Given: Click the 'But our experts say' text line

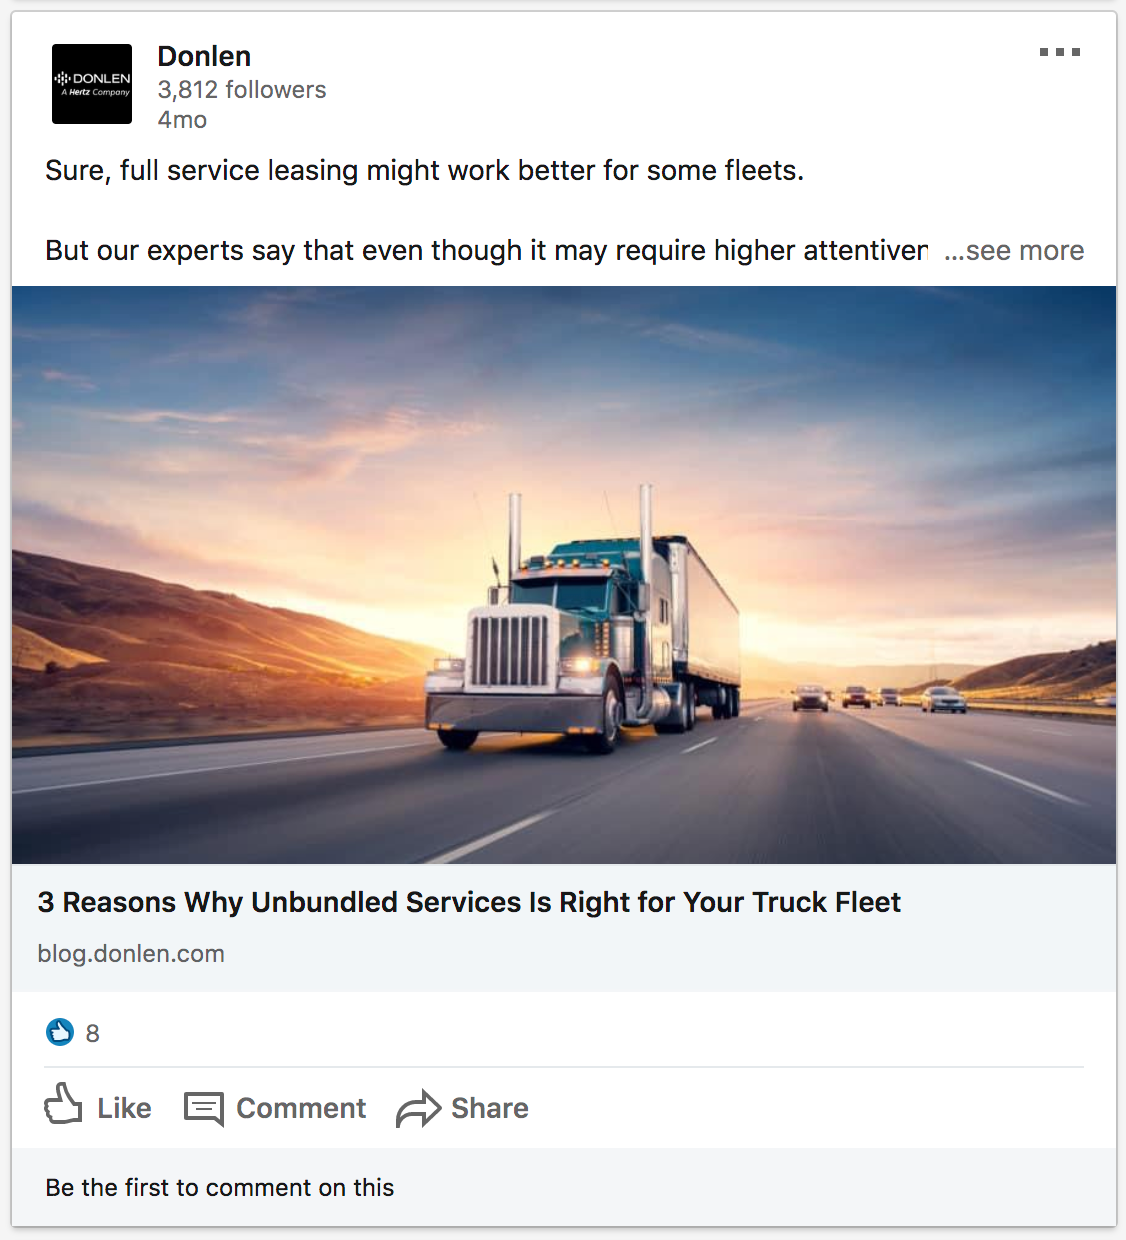Looking at the screenshot, I should pos(486,250).
